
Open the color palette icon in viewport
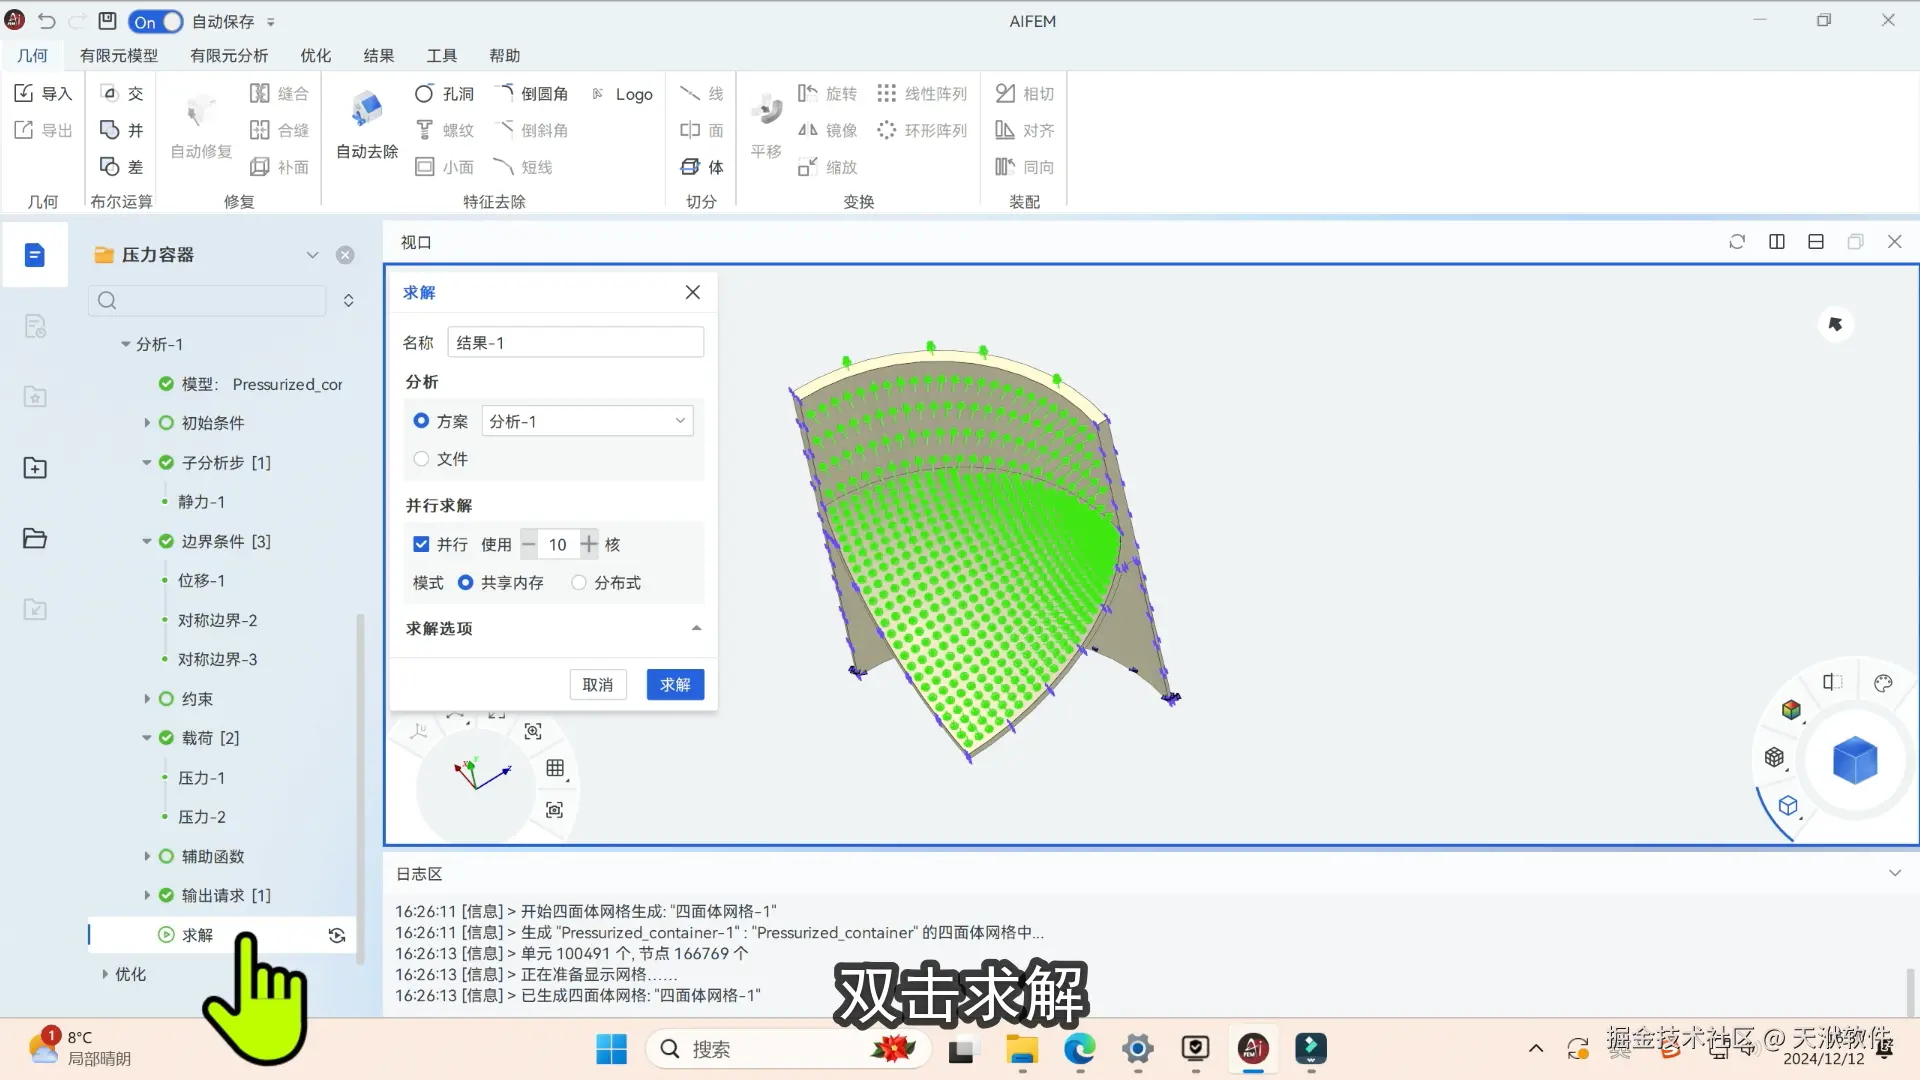pyautogui.click(x=1883, y=684)
